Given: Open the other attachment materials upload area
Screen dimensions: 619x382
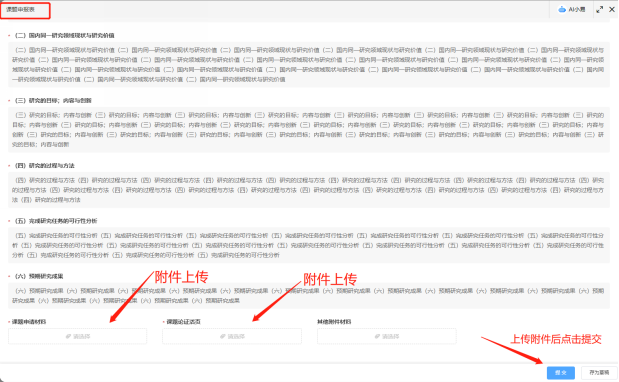Looking at the screenshot, I should pyautogui.click(x=386, y=336).
